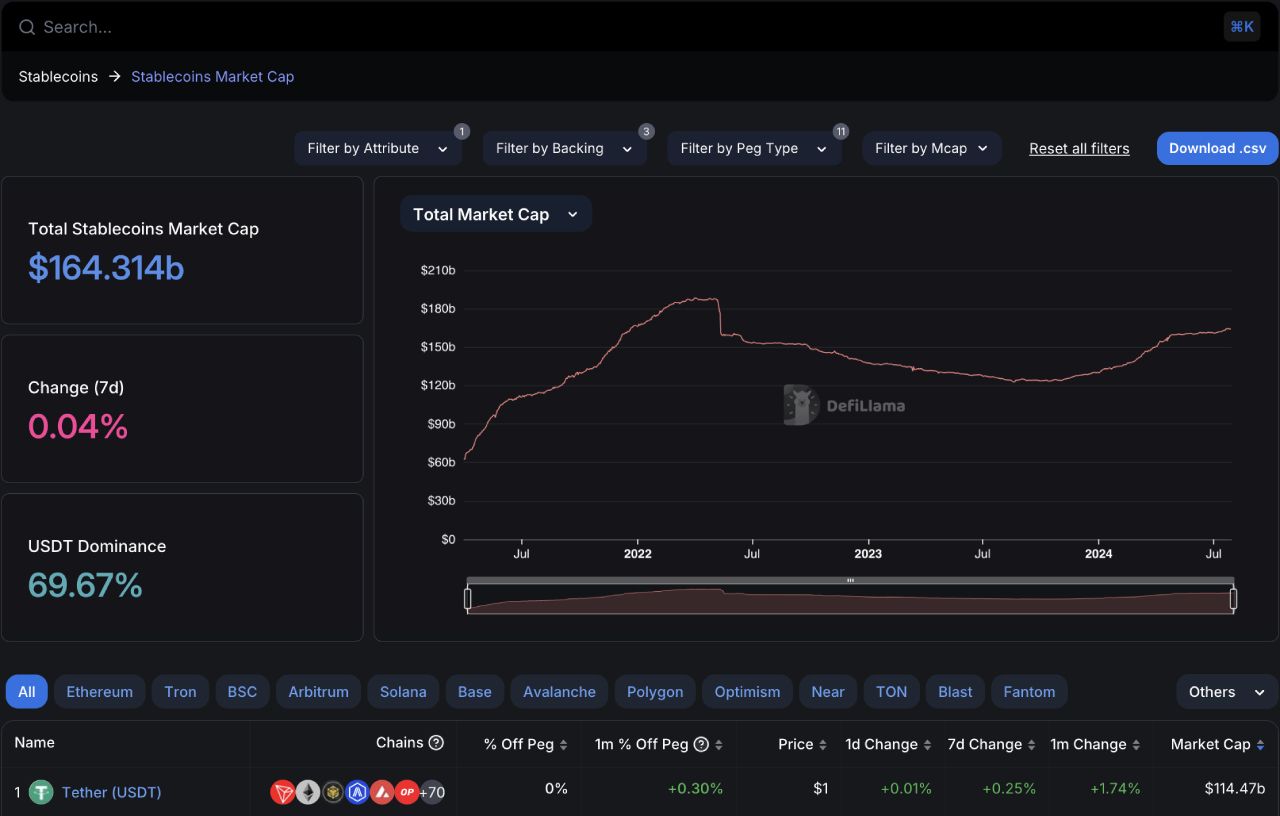Open the Others chains dropdown

coord(1227,692)
